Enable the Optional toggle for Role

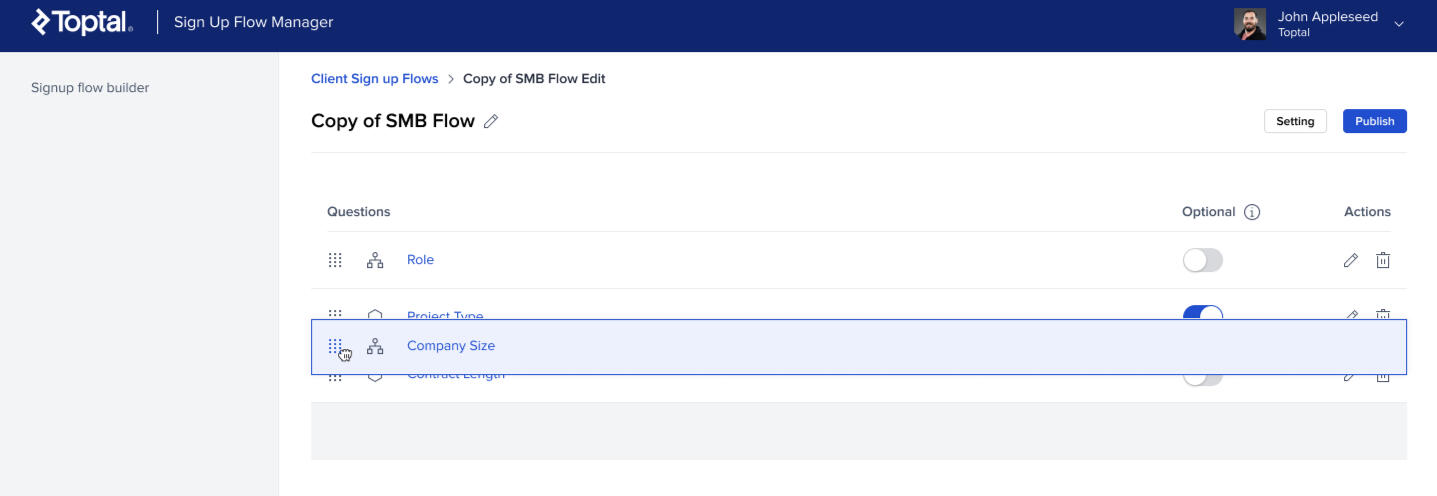(1202, 260)
